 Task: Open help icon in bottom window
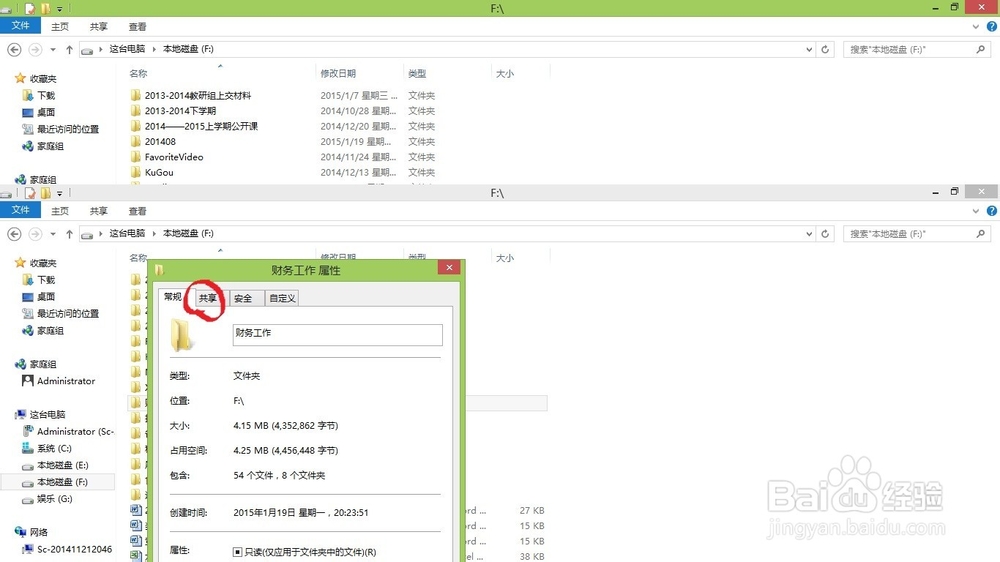click(x=992, y=211)
